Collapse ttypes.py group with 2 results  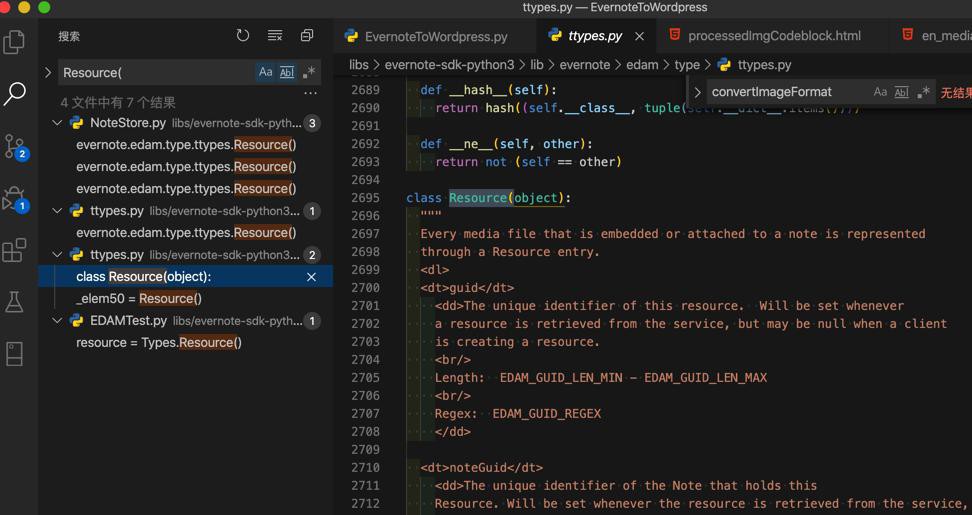[x=57, y=255]
